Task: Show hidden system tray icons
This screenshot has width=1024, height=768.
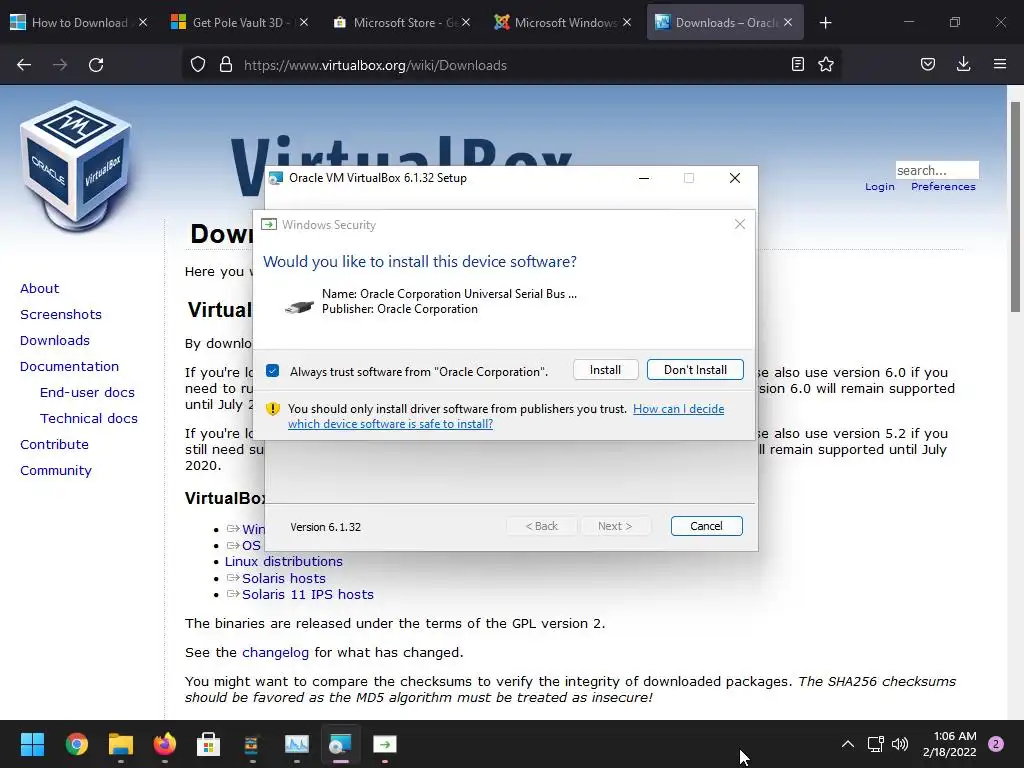Action: point(848,744)
